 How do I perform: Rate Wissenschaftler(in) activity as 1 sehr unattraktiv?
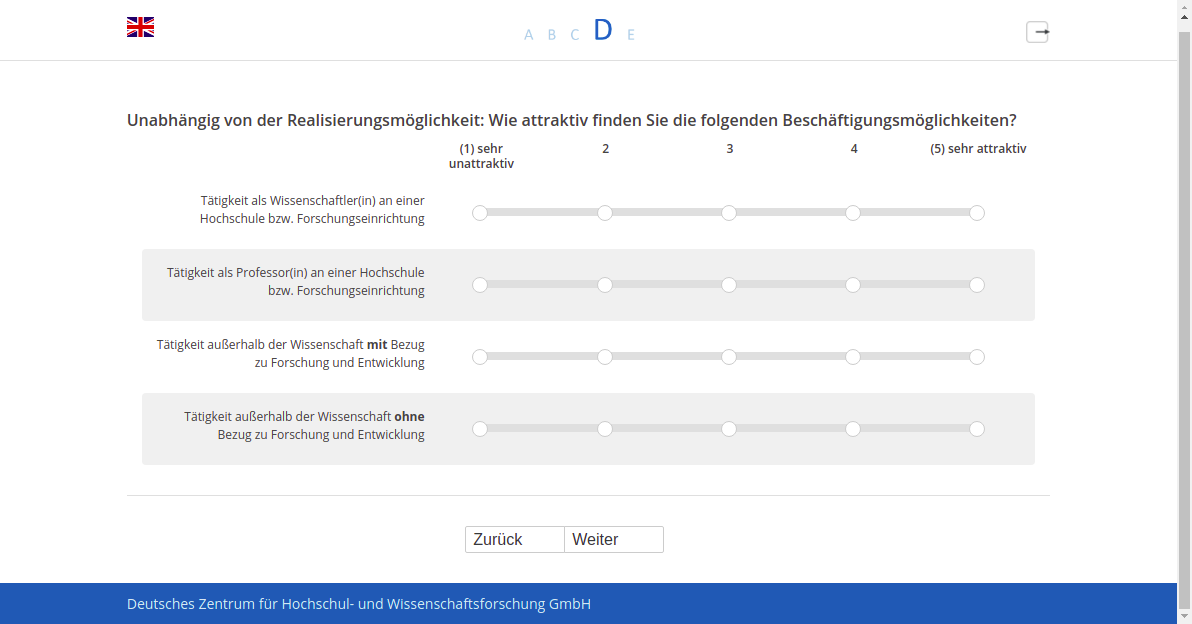point(480,213)
